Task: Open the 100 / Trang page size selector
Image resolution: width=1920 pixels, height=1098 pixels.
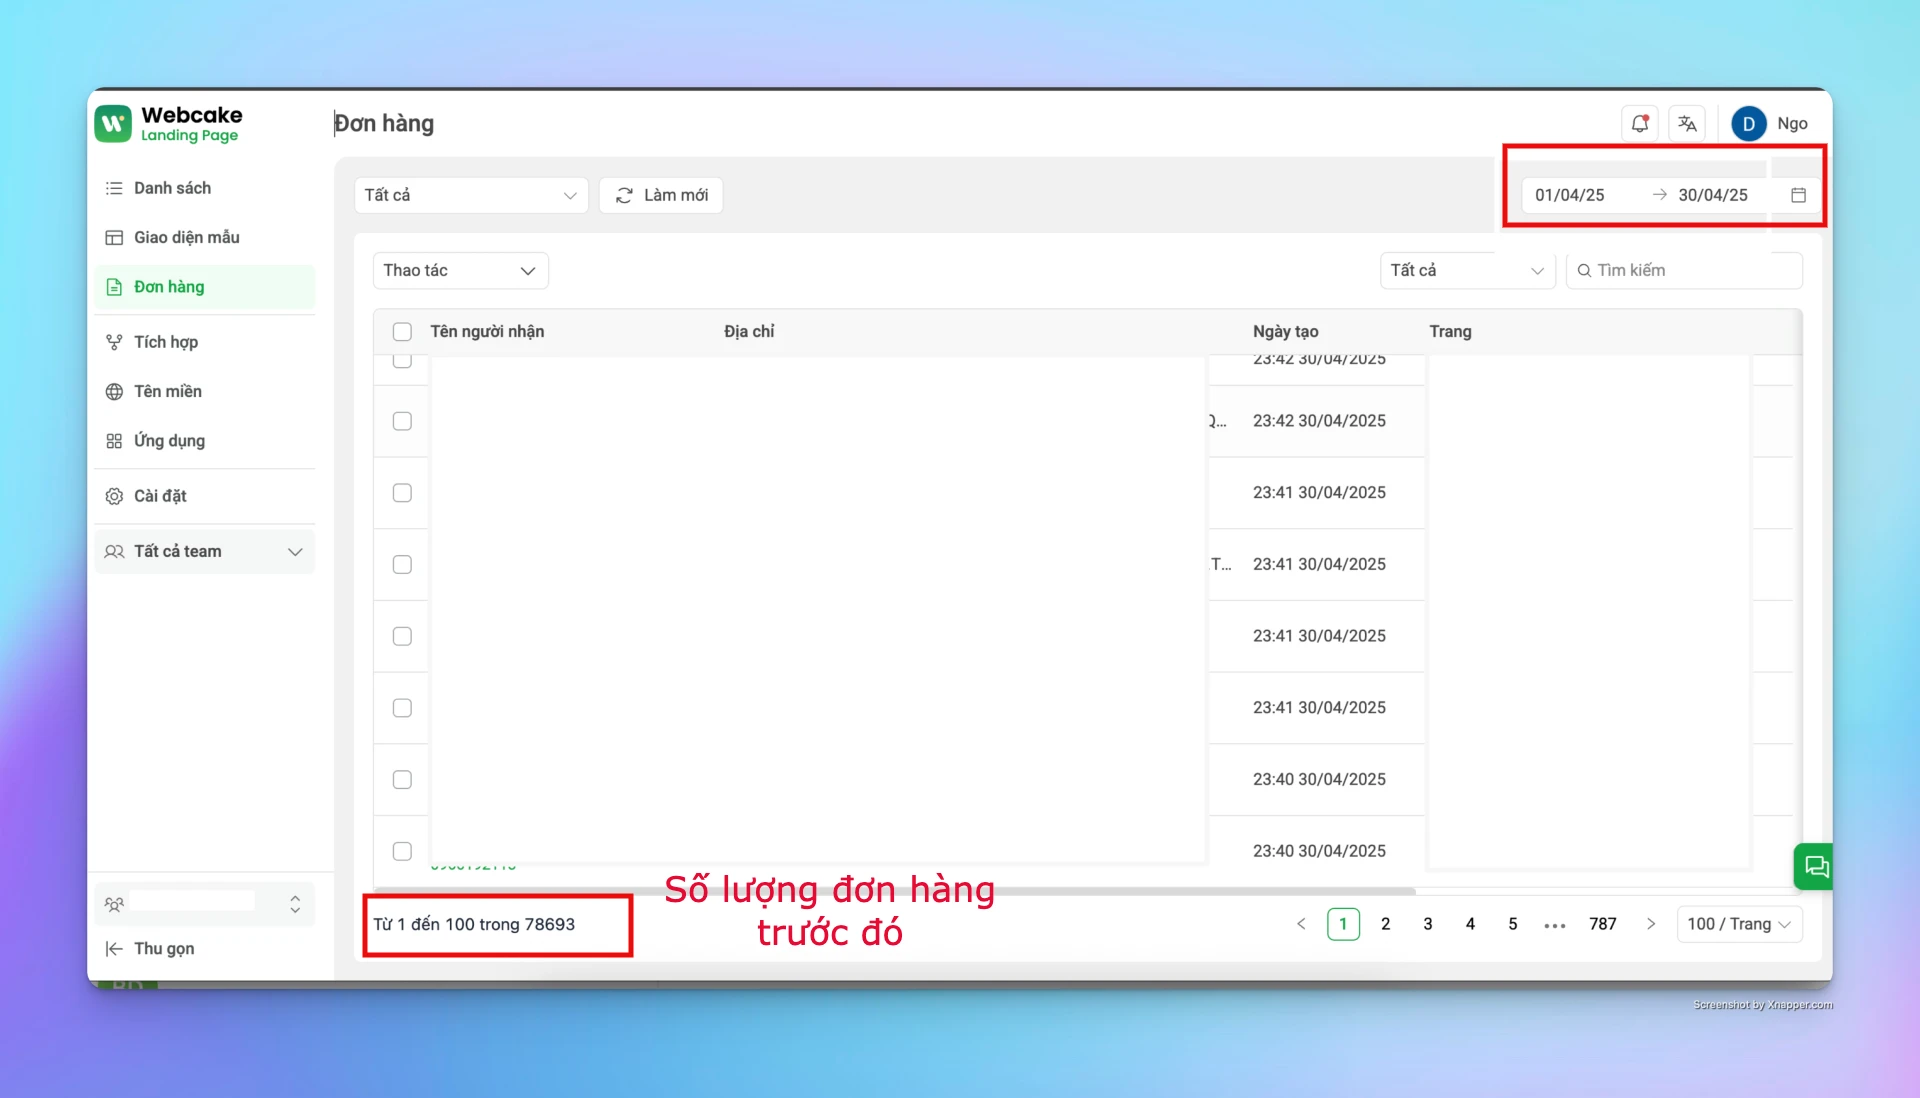Action: [x=1739, y=924]
